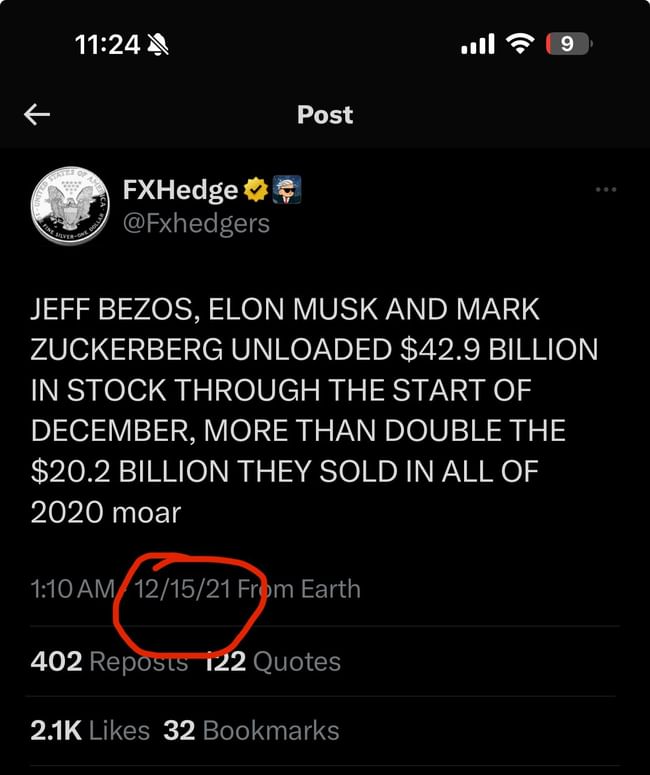The width and height of the screenshot is (650, 775).
Task: Show the 2.1K Likes list
Action: coord(90,731)
